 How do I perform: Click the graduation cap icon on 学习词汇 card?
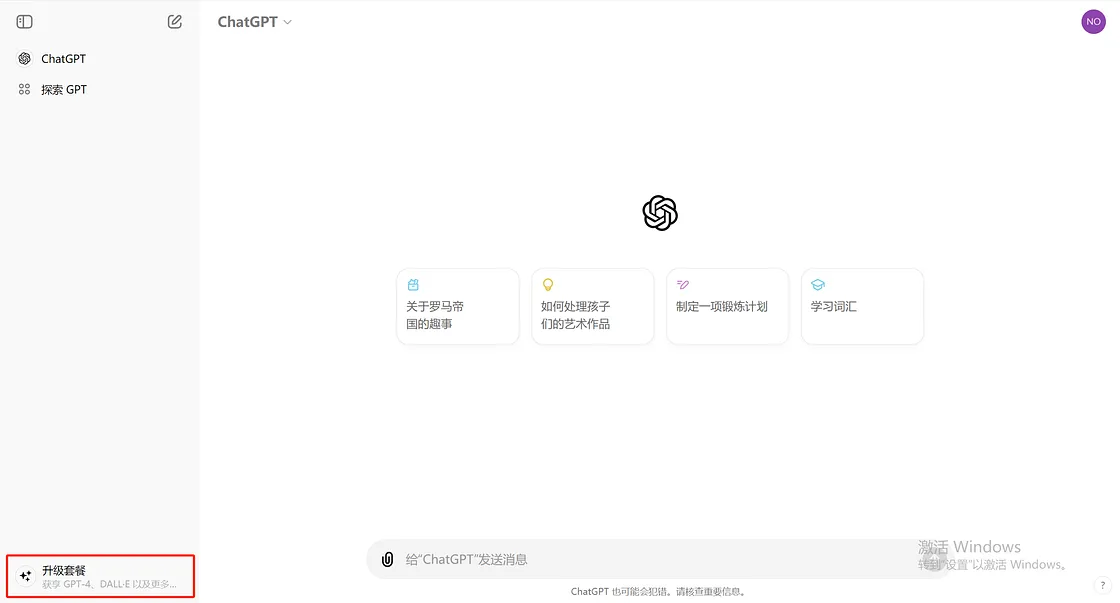pyautogui.click(x=818, y=284)
